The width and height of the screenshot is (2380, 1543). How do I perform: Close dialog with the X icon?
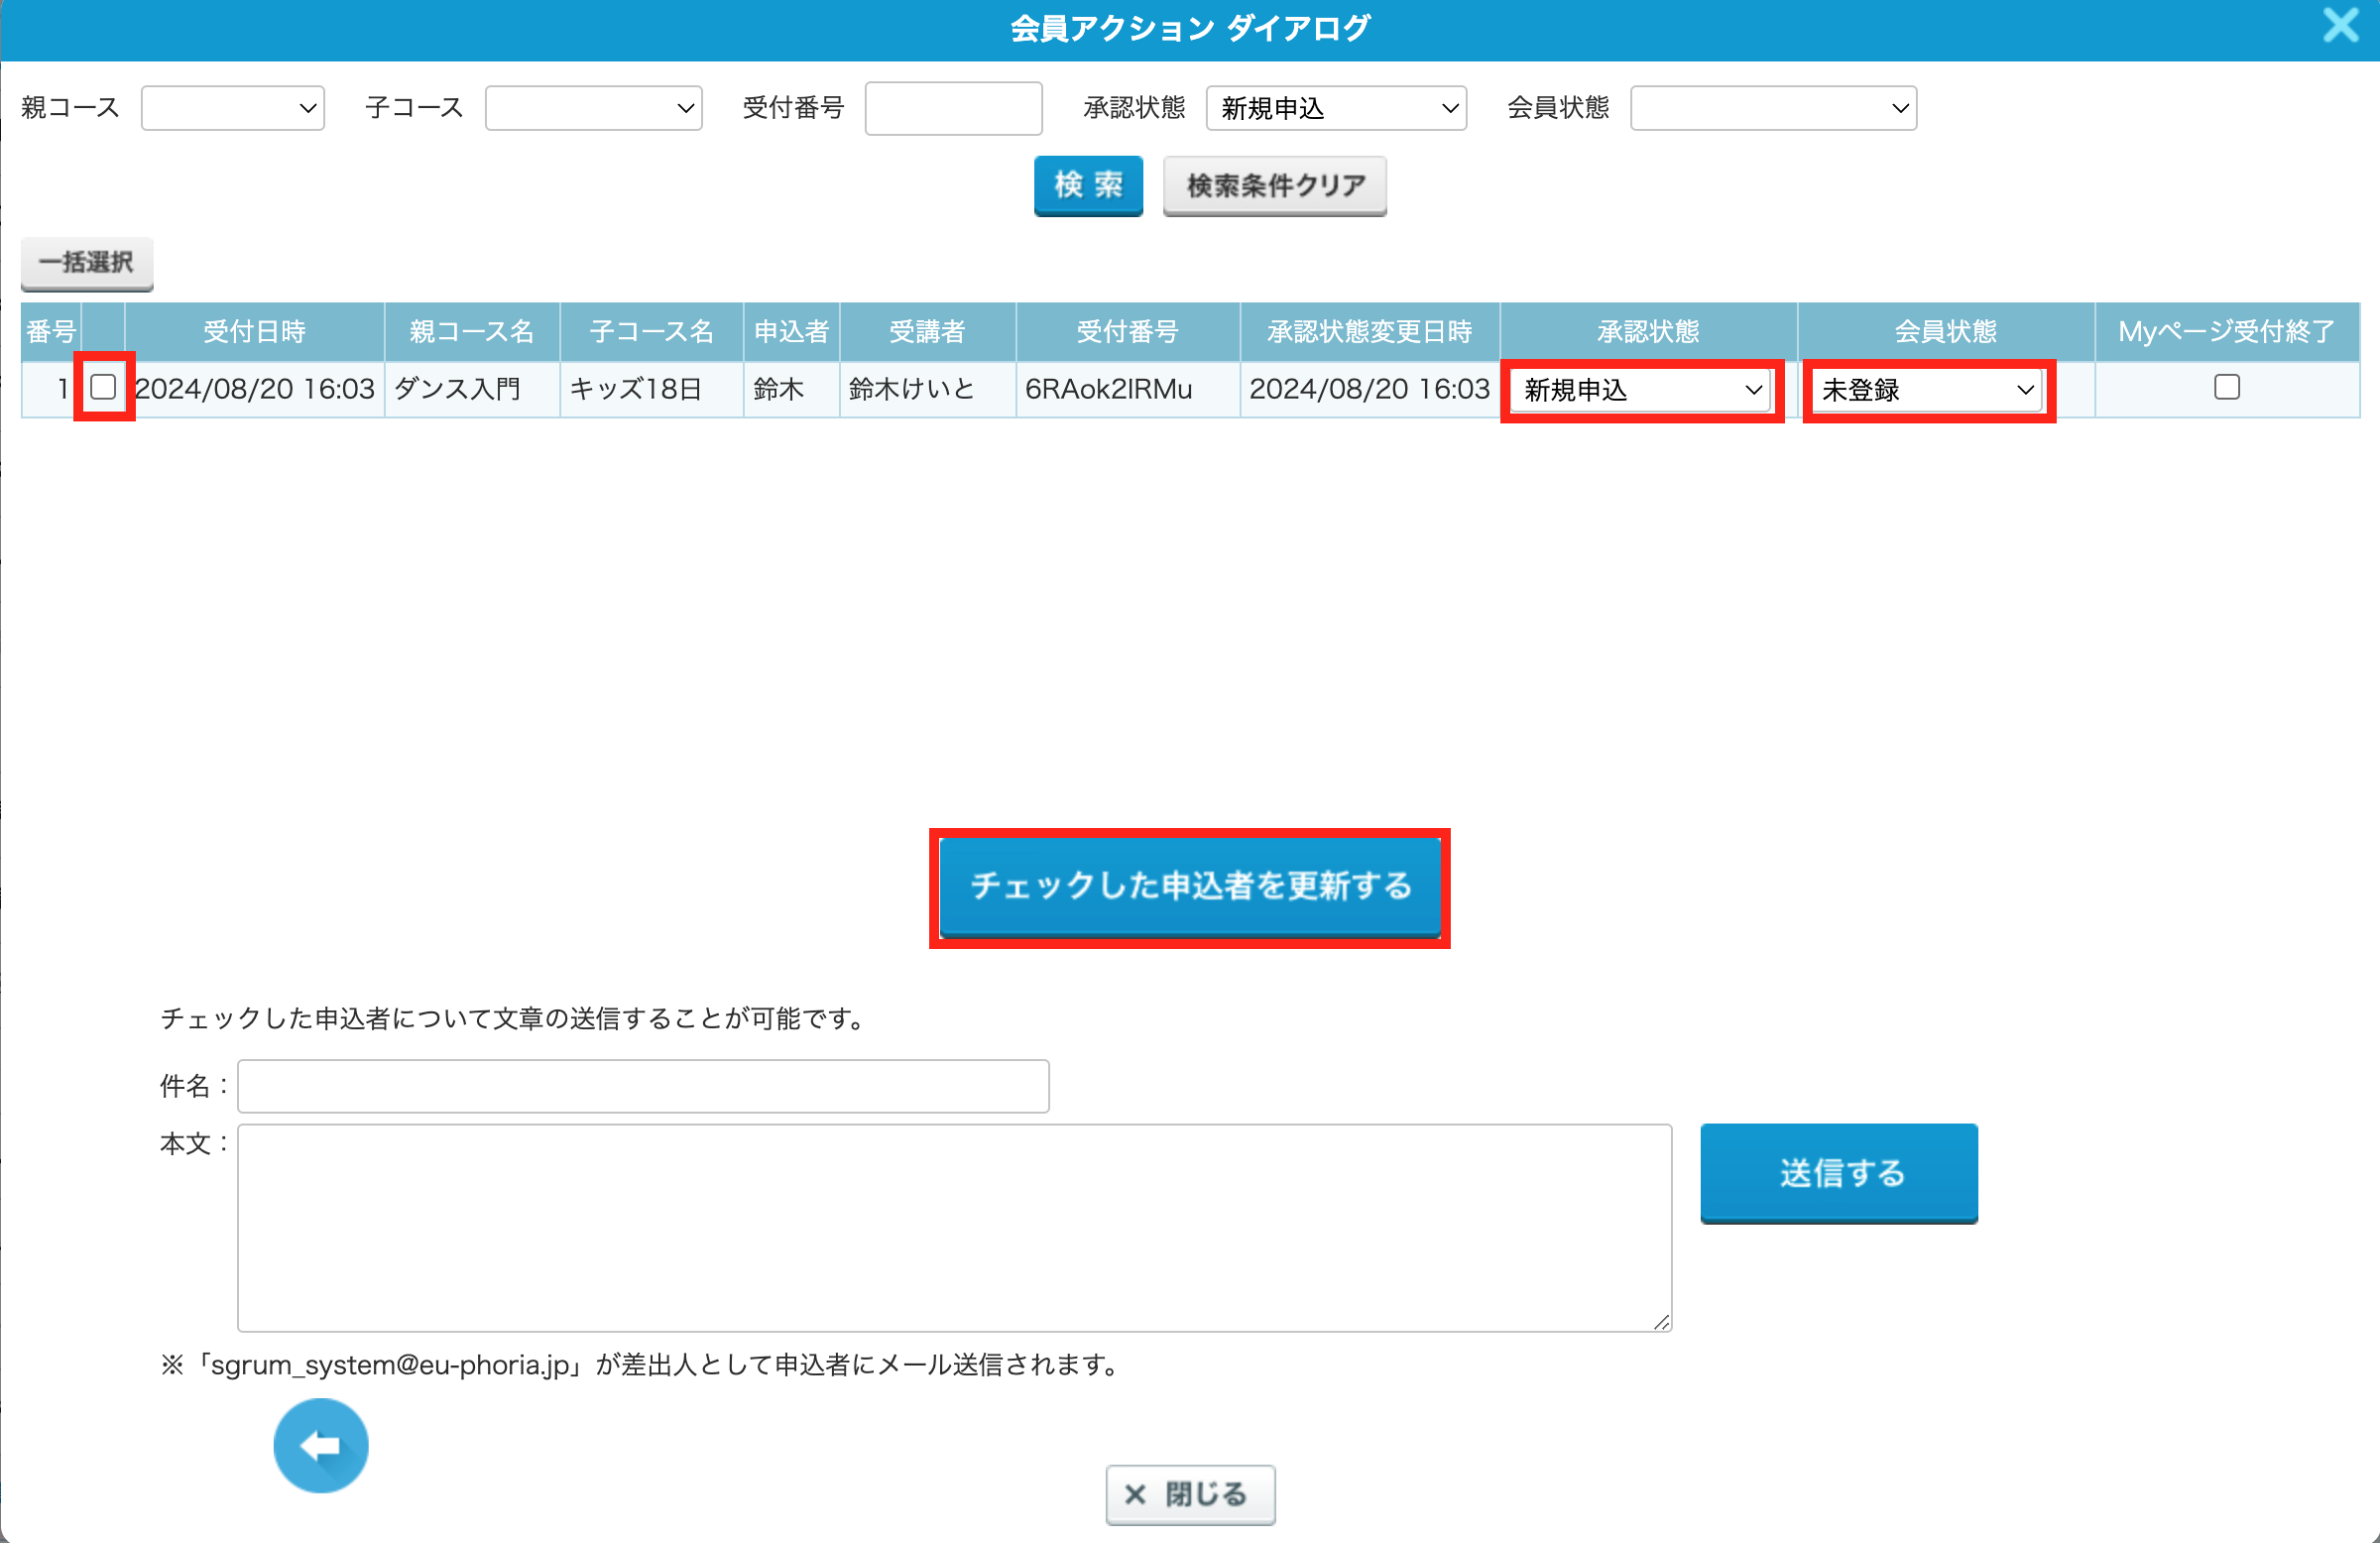pyautogui.click(x=2341, y=25)
